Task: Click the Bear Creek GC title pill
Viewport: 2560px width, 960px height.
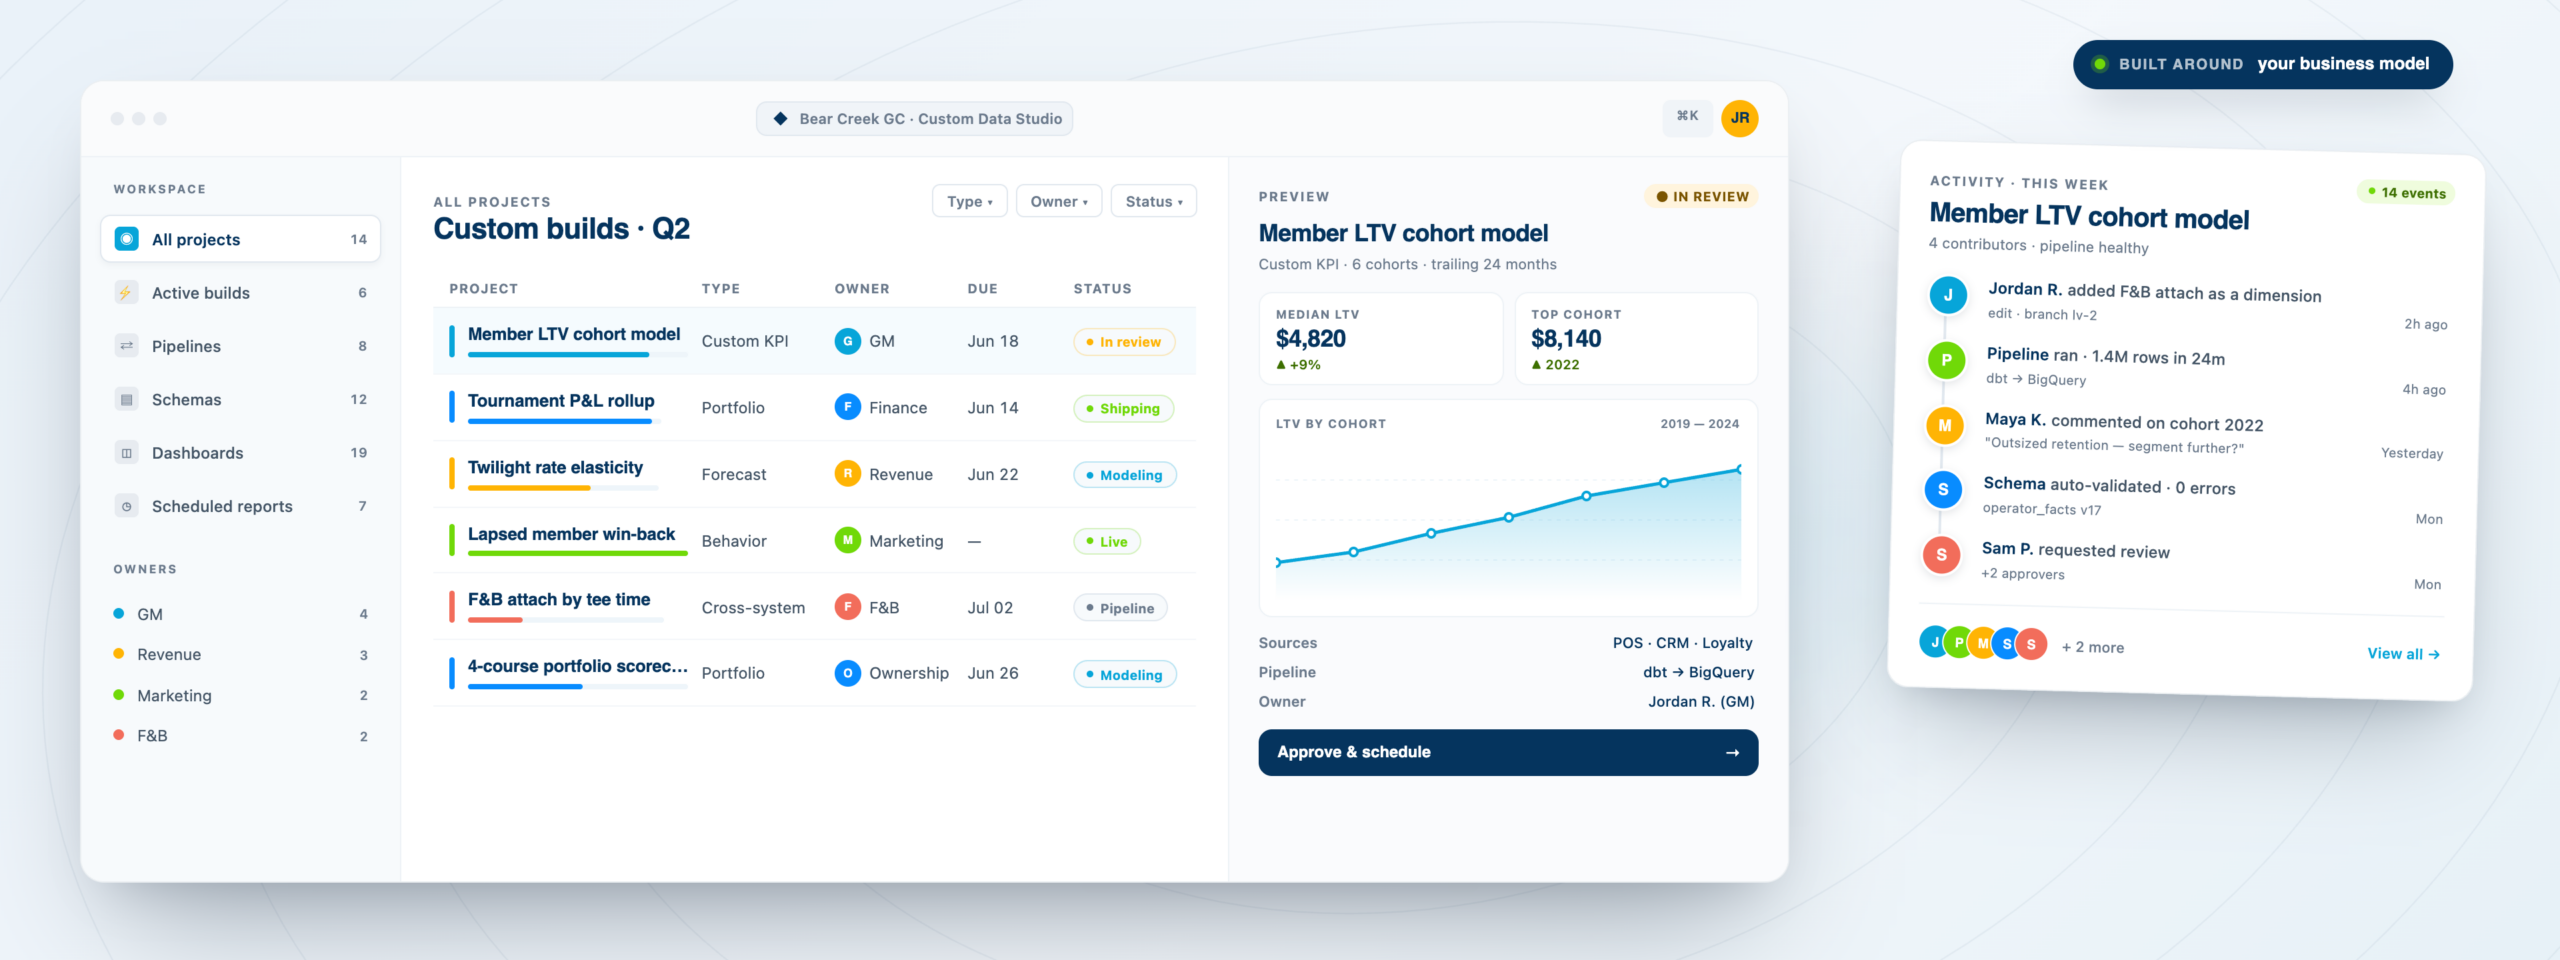Action: click(x=915, y=118)
